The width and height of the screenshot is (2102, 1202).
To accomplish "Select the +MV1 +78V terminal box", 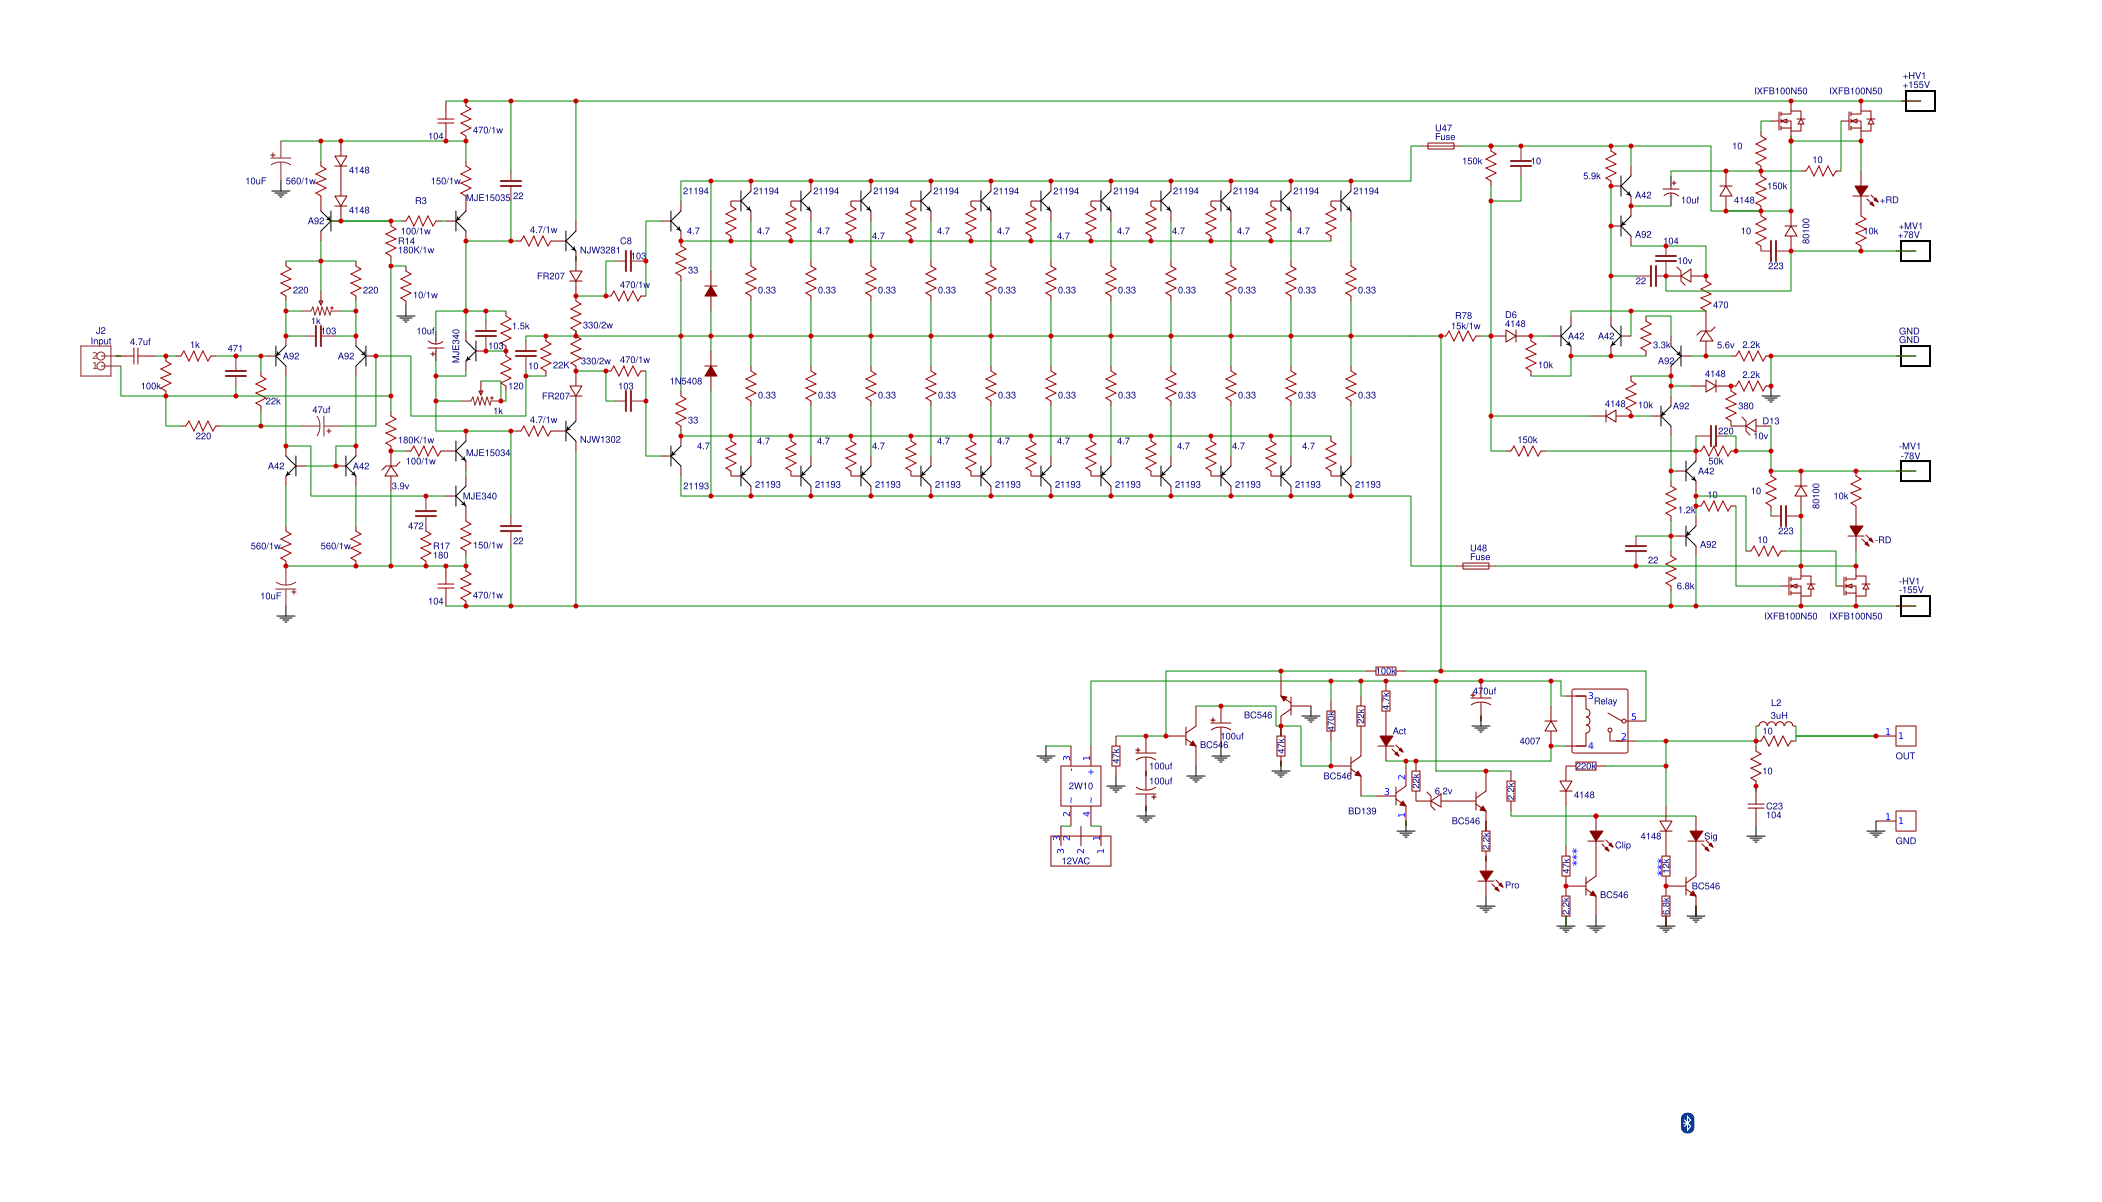I will pyautogui.click(x=1914, y=251).
